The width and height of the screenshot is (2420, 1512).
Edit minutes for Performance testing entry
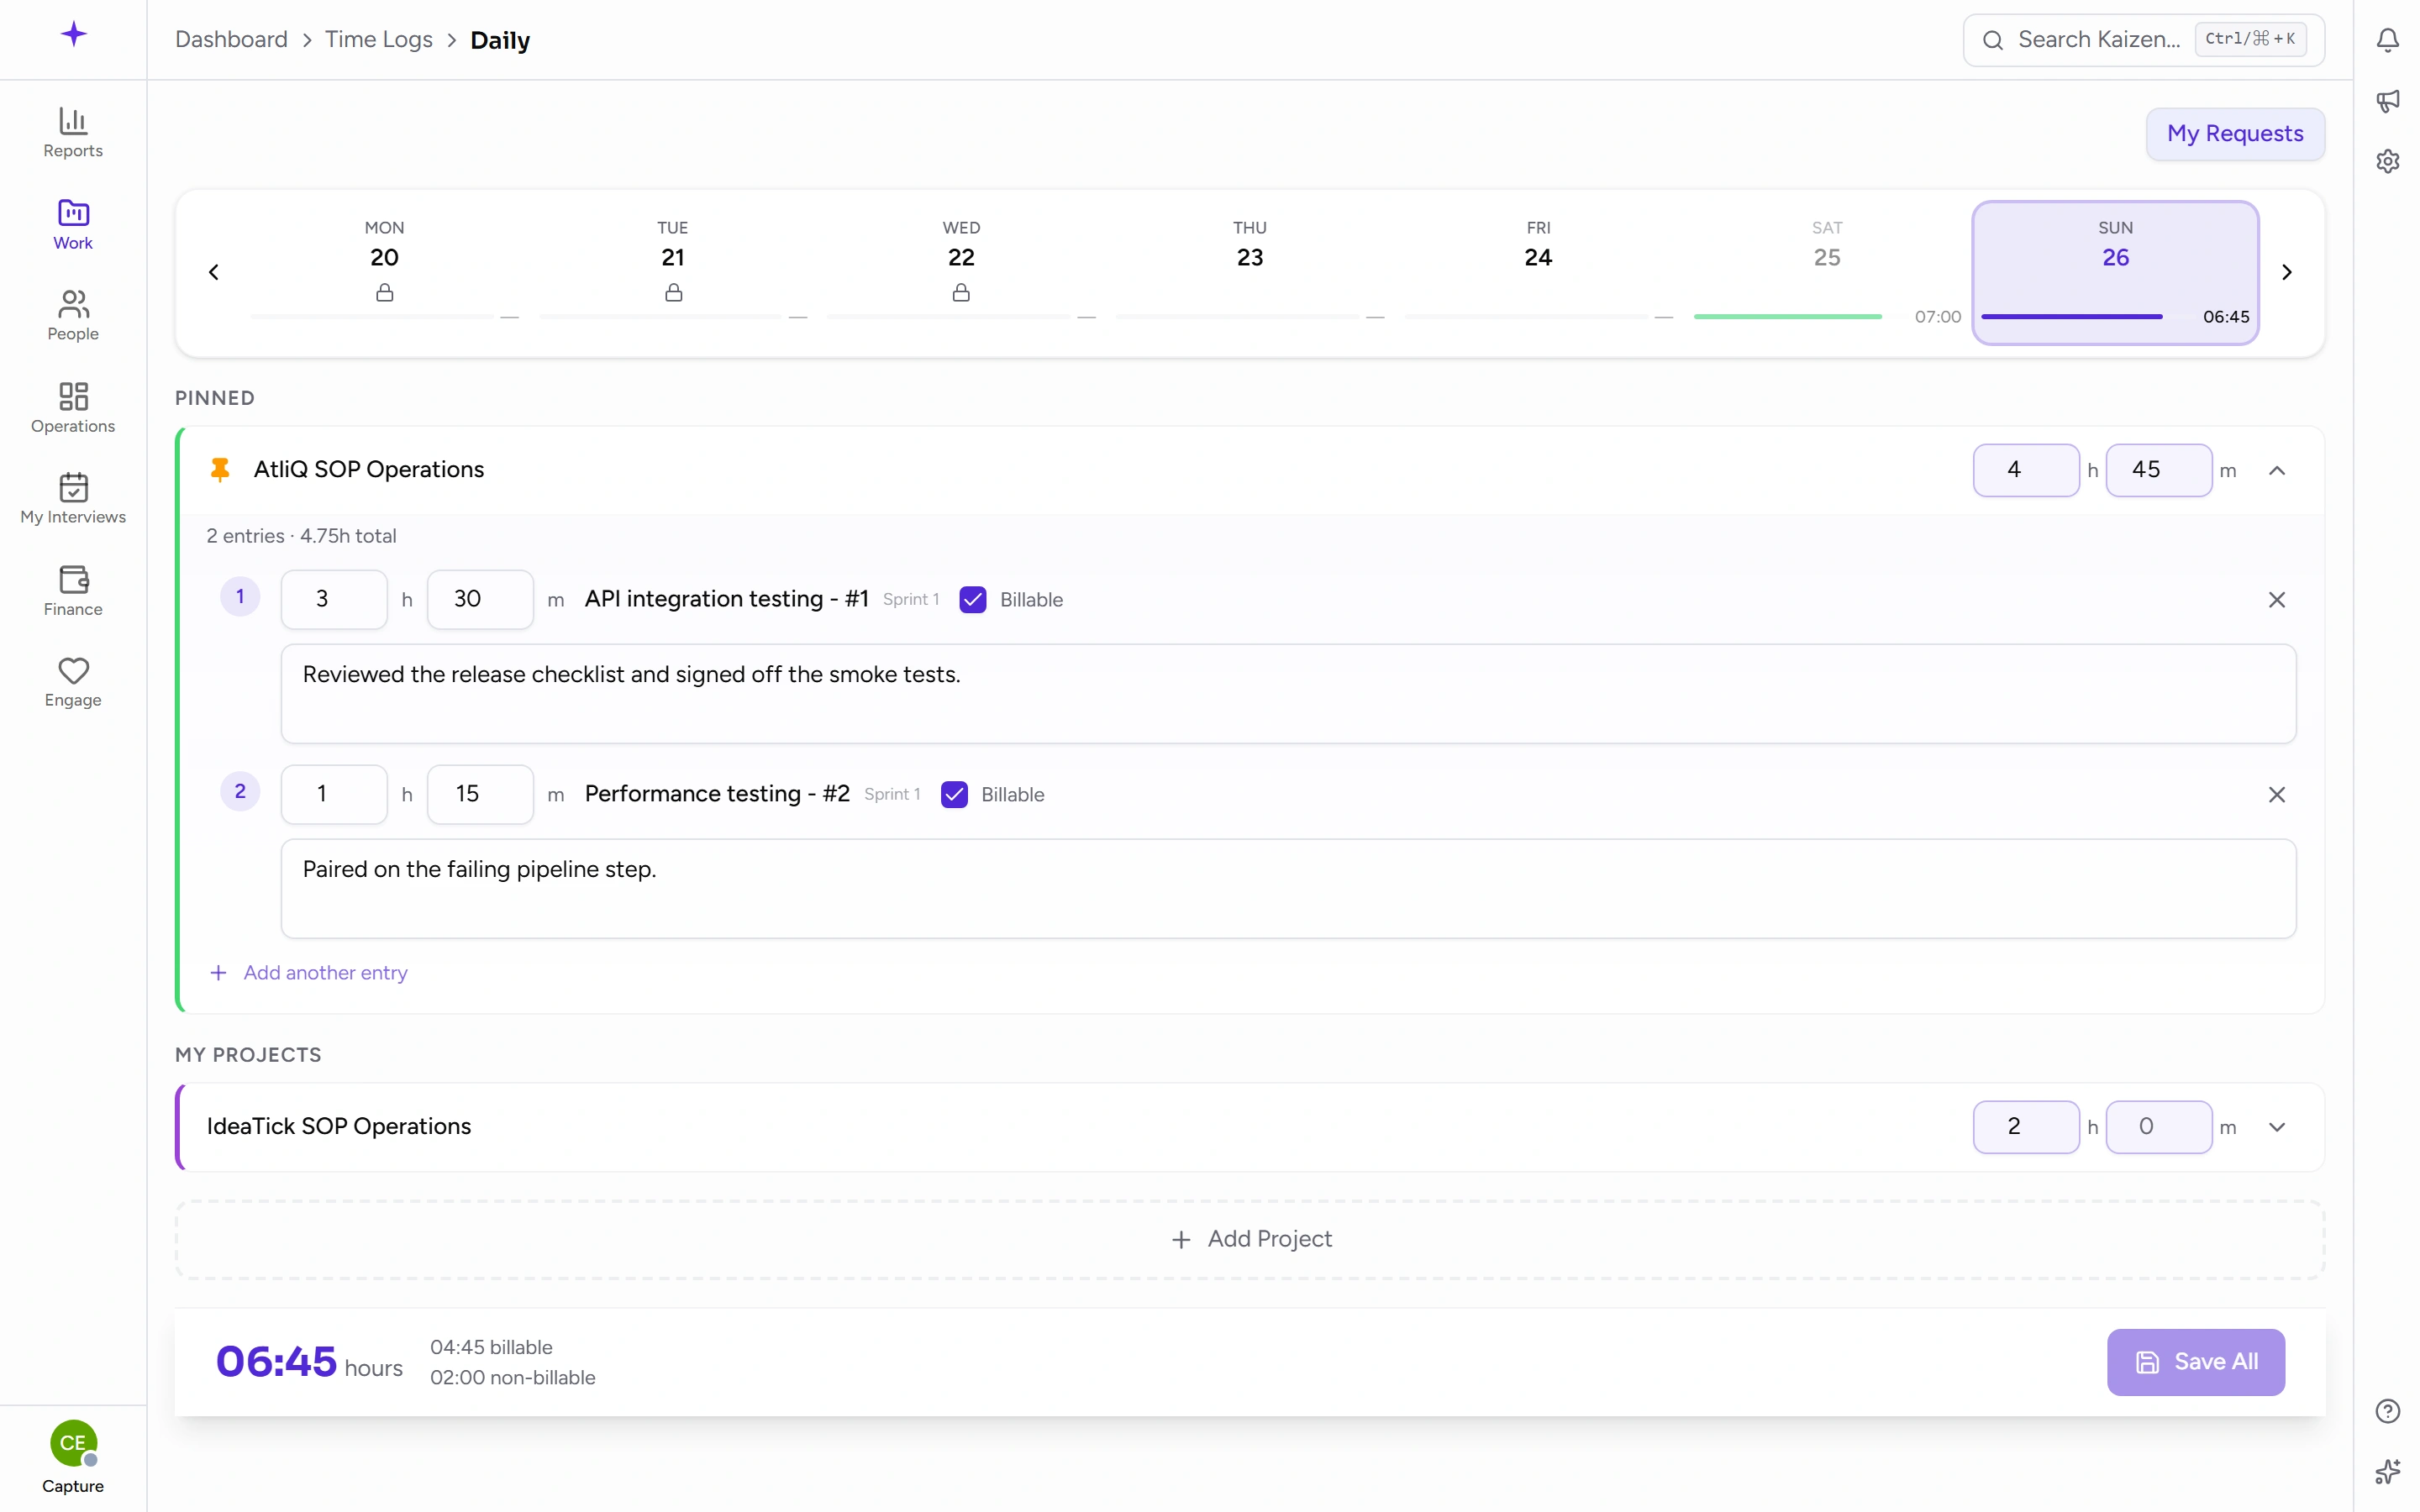[480, 795]
